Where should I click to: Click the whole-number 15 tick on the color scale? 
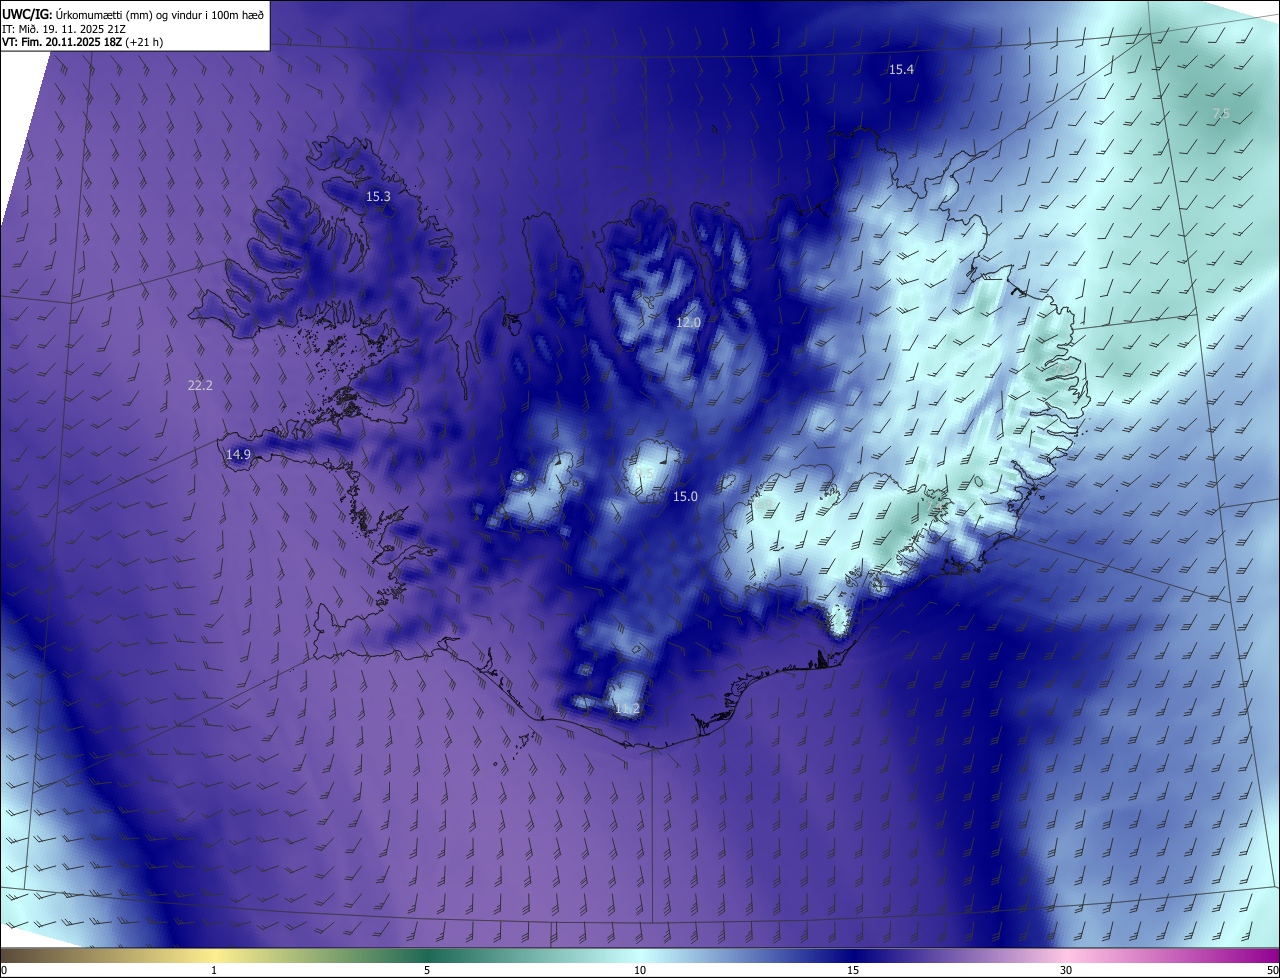[x=852, y=970]
